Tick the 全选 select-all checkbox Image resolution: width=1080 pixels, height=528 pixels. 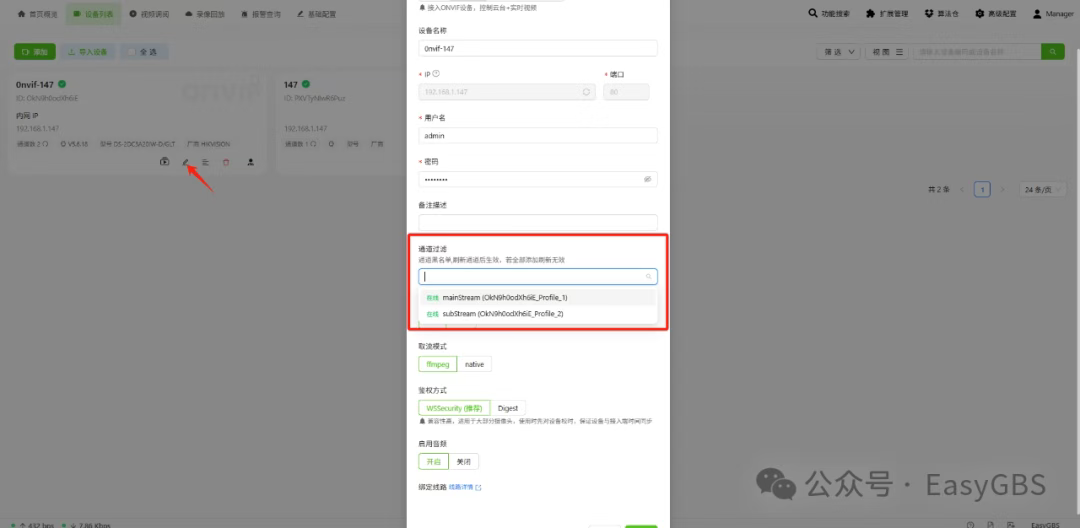click(132, 52)
